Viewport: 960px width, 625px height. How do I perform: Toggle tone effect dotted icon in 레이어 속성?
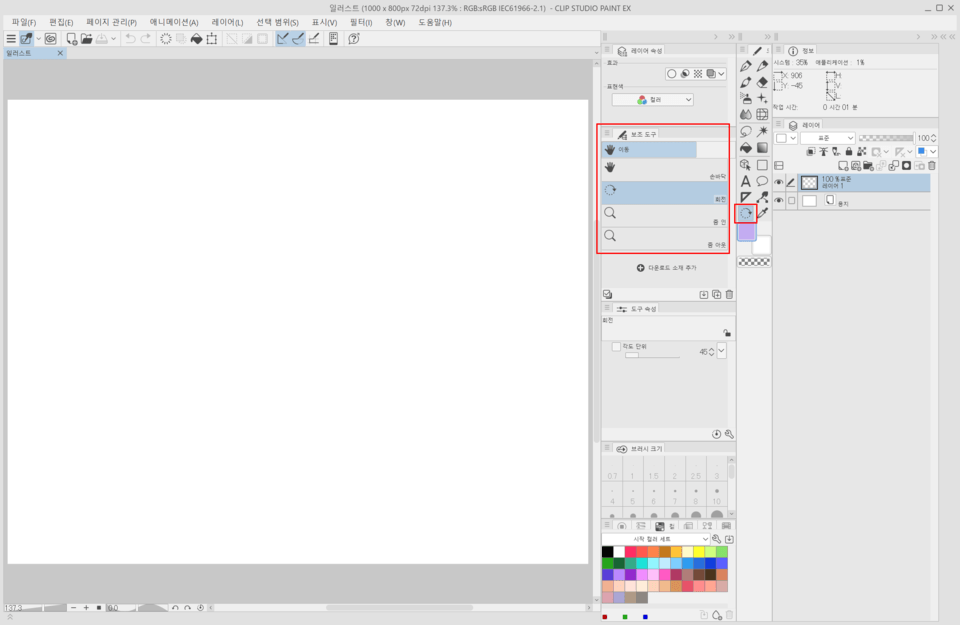(698, 73)
